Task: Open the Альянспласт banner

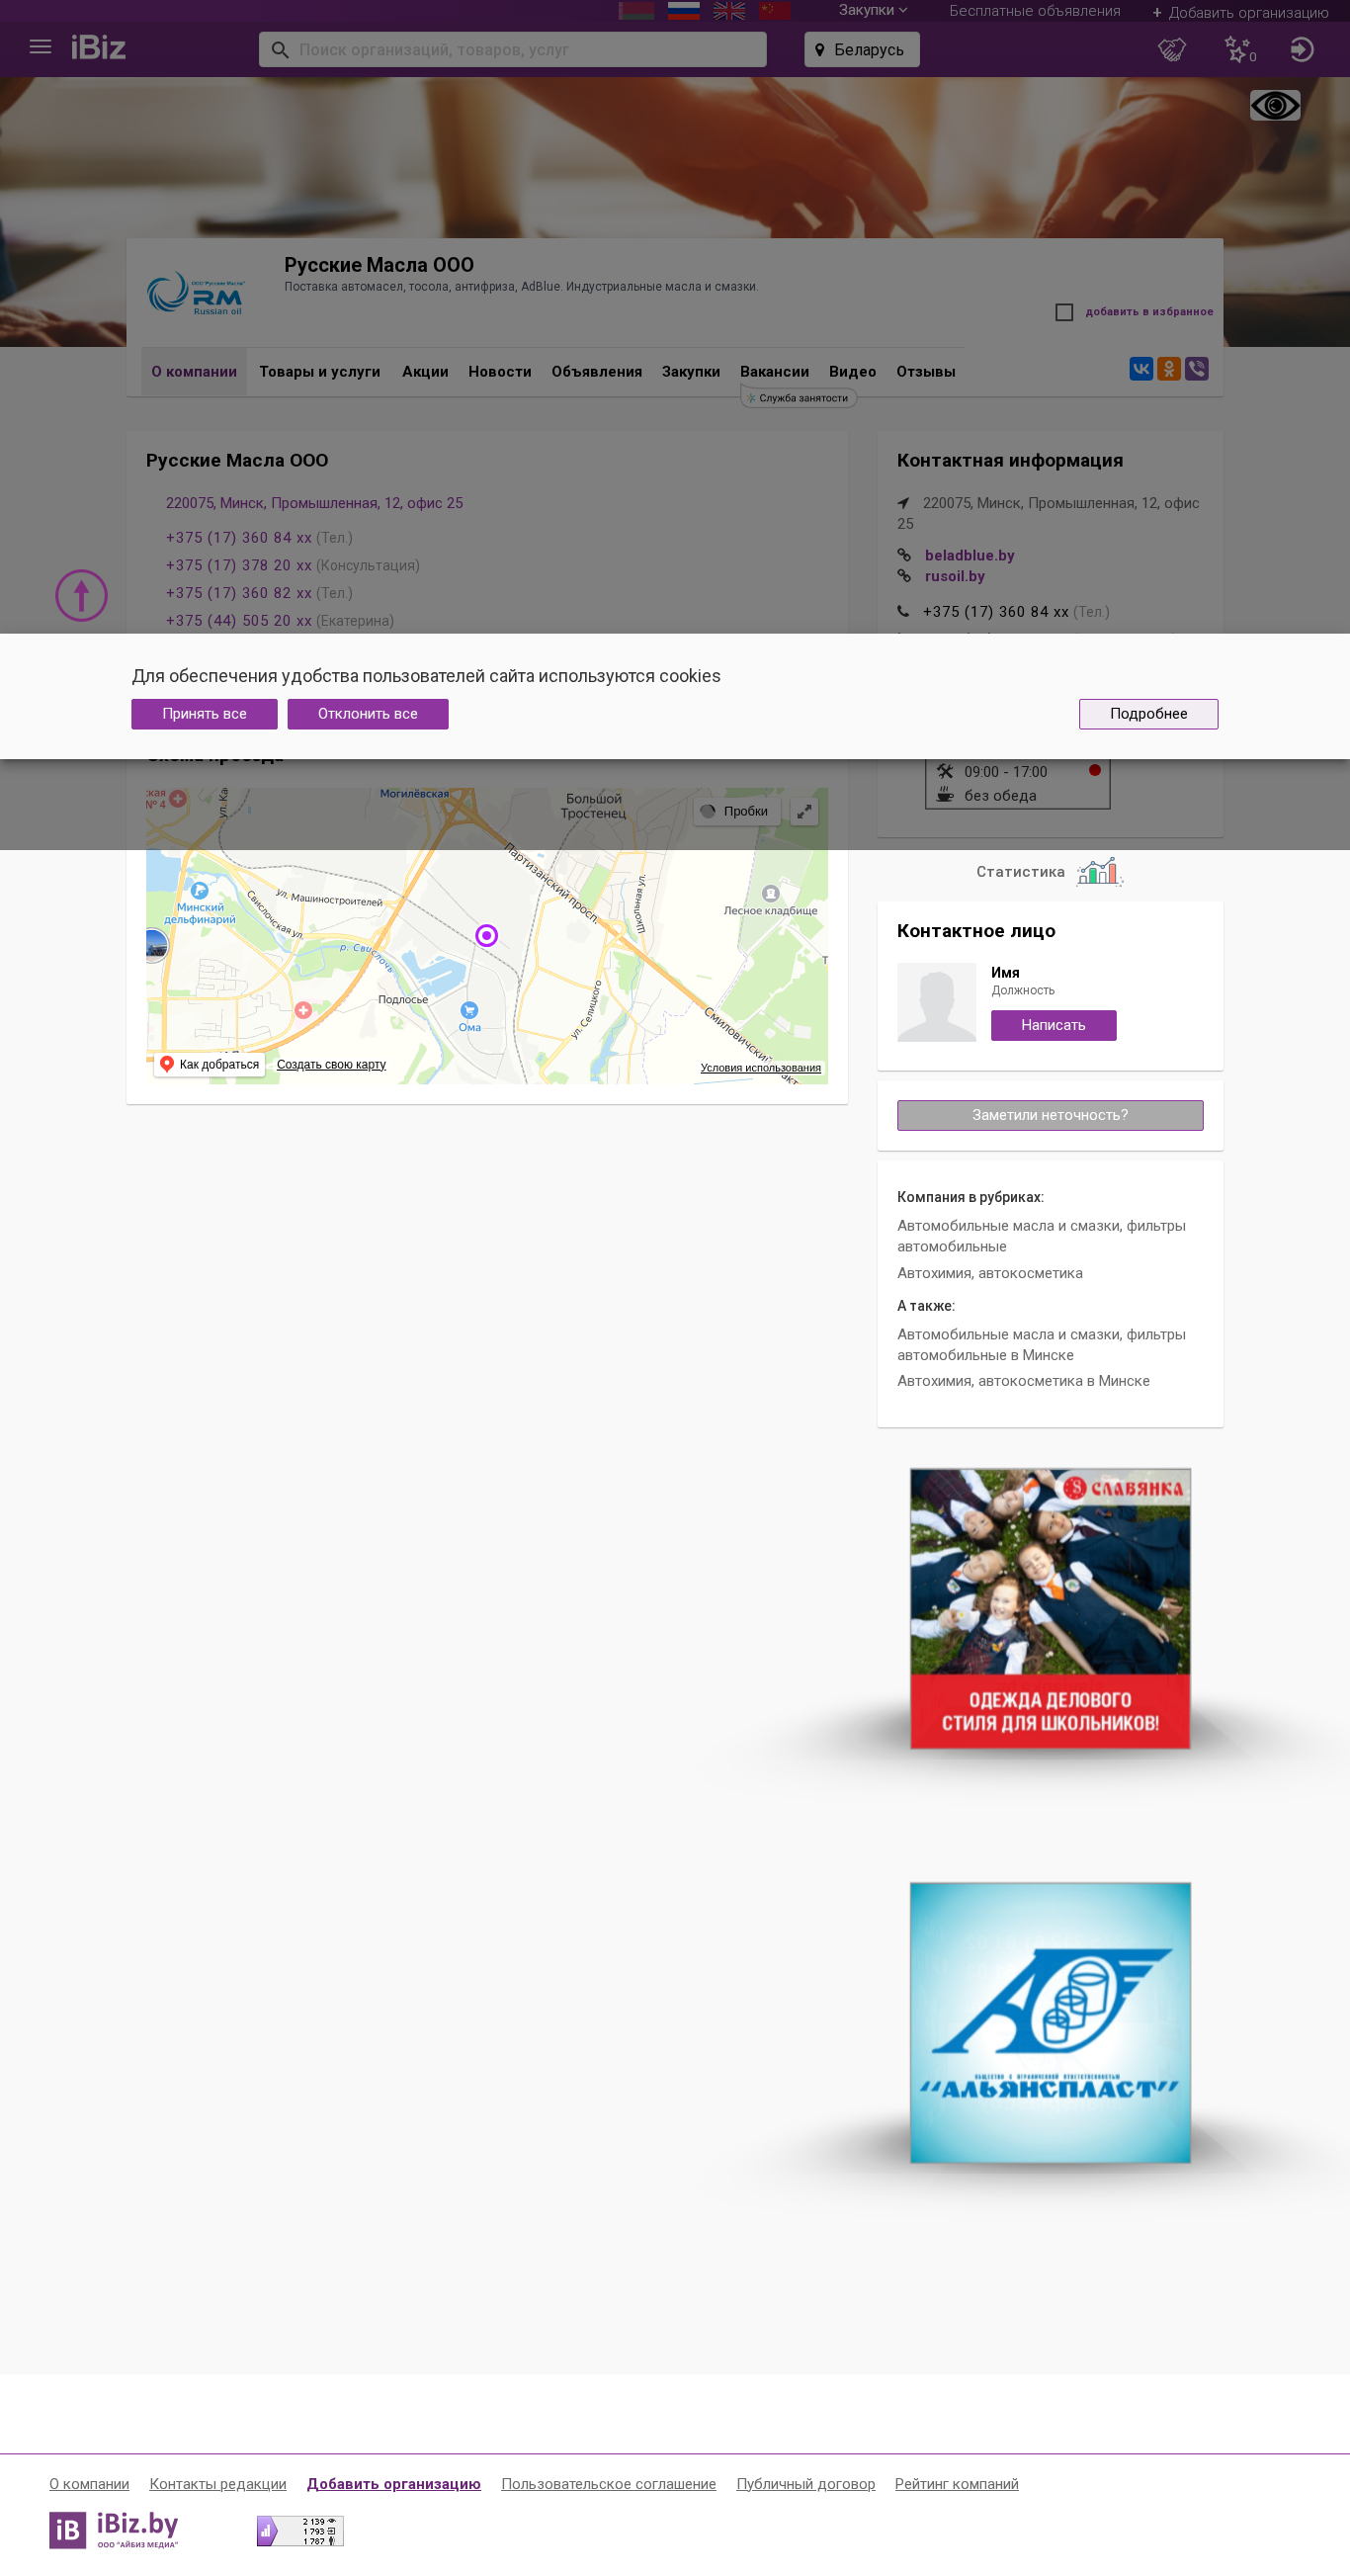Action: [x=1050, y=2022]
